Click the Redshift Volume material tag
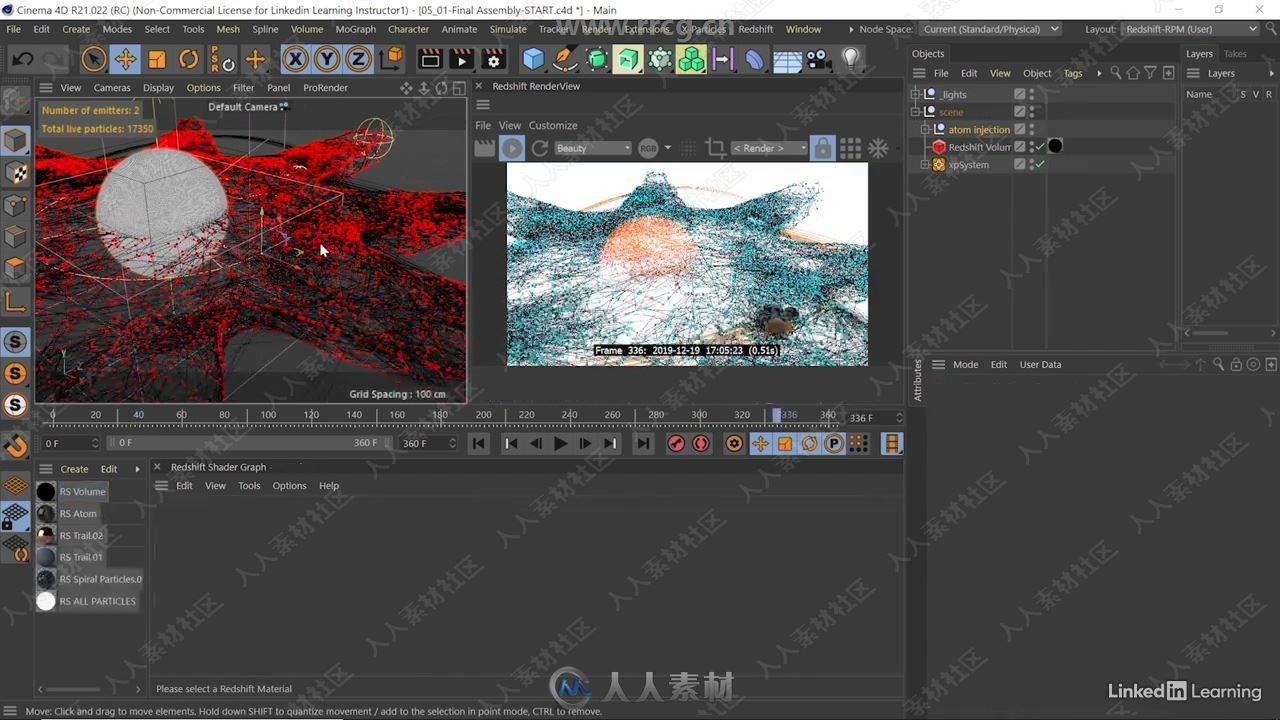1280x720 pixels. [1055, 147]
